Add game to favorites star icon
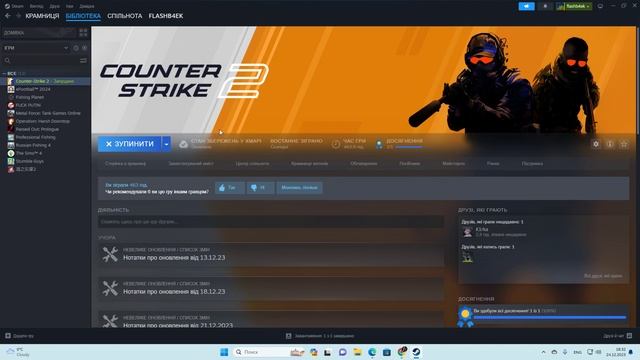The width and height of the screenshot is (640, 360). click(624, 144)
